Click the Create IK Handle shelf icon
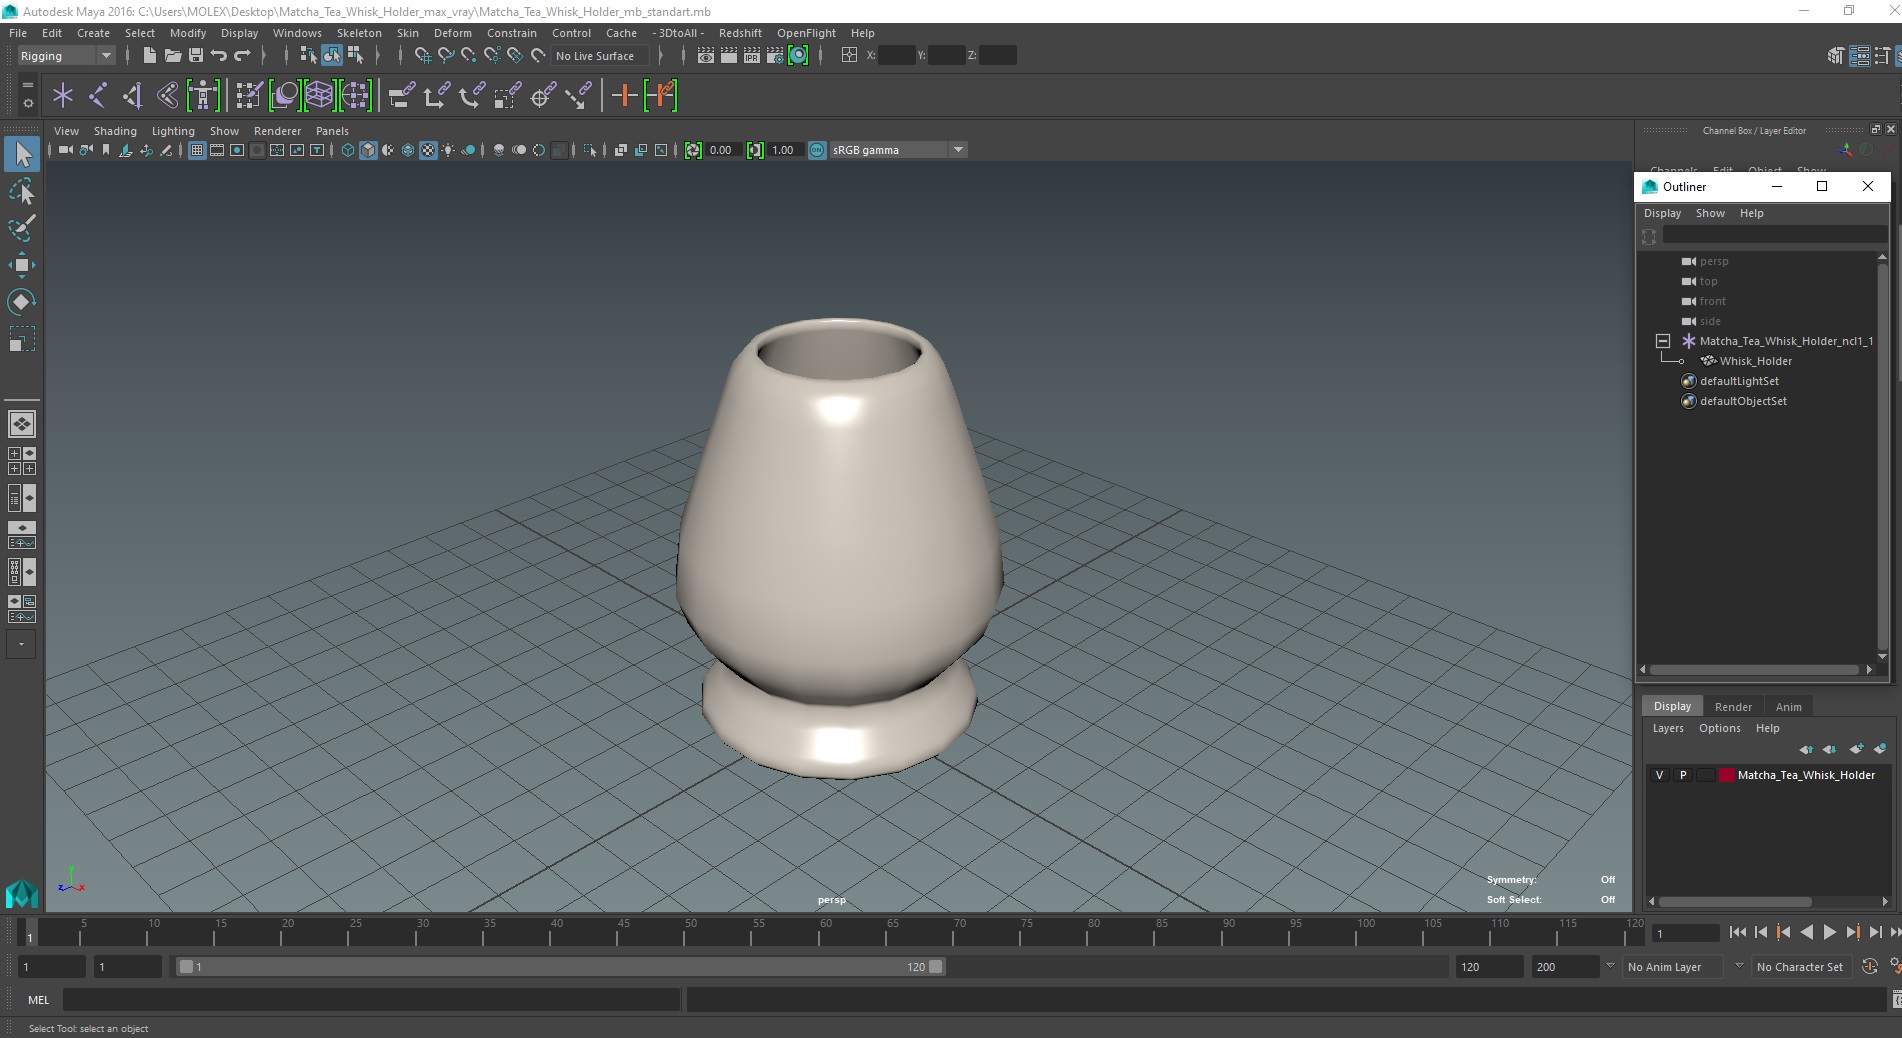The image size is (1902, 1038). point(132,96)
